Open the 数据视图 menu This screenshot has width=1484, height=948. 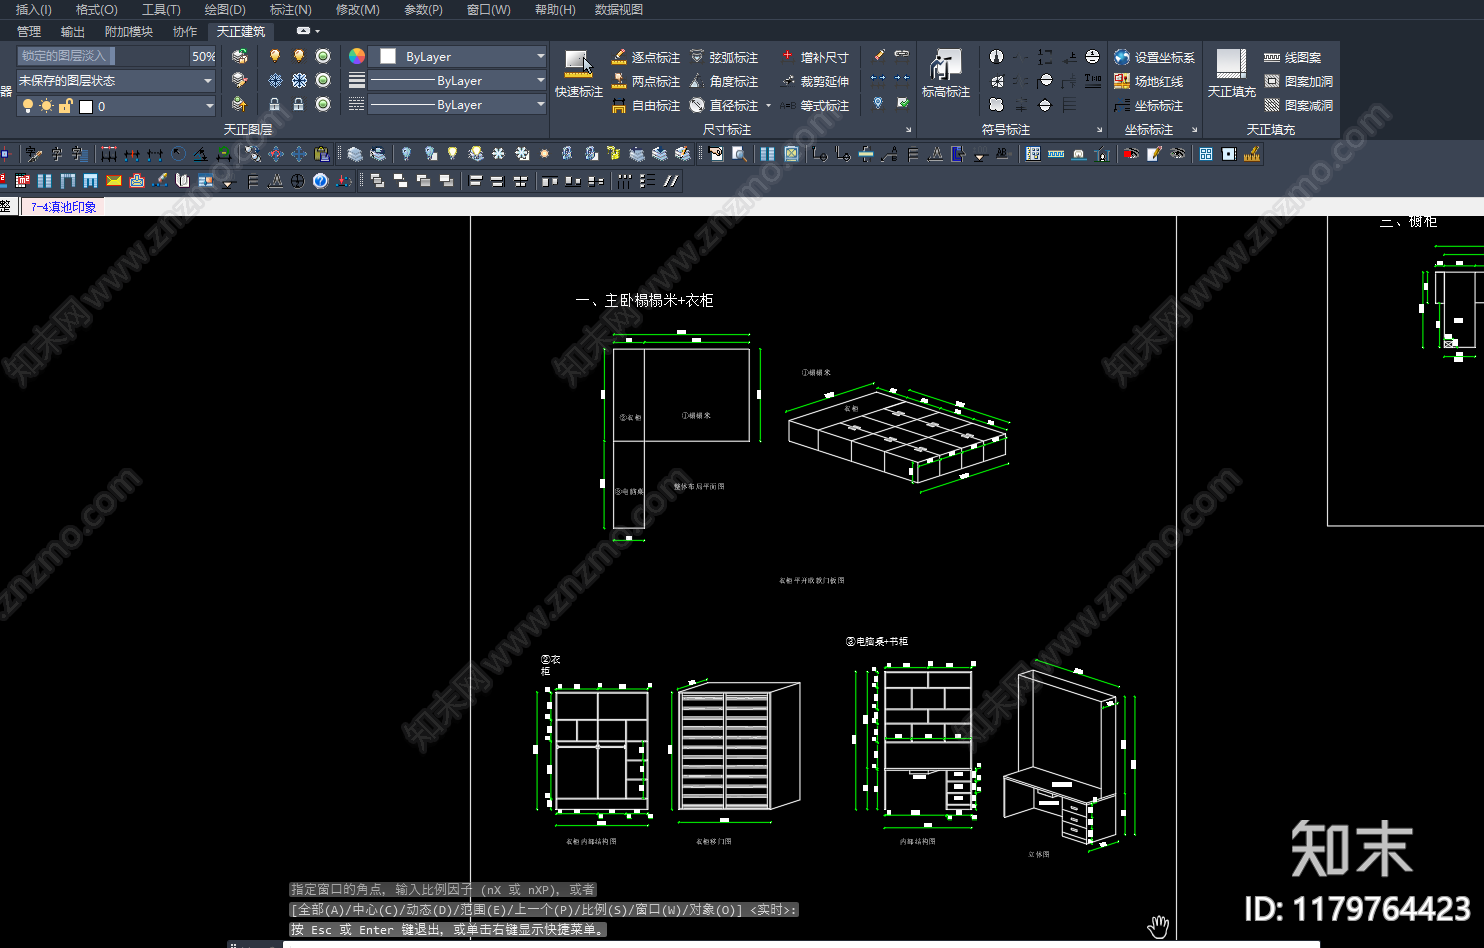coord(619,9)
